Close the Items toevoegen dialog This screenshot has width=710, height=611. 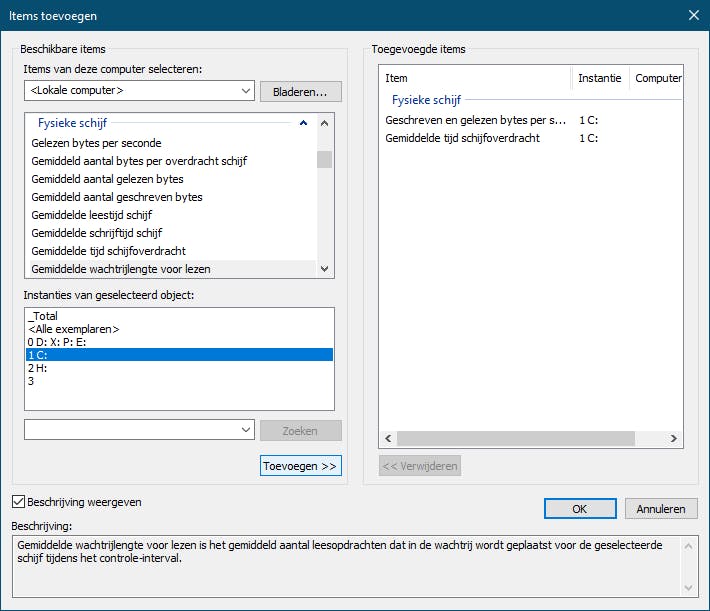click(694, 15)
